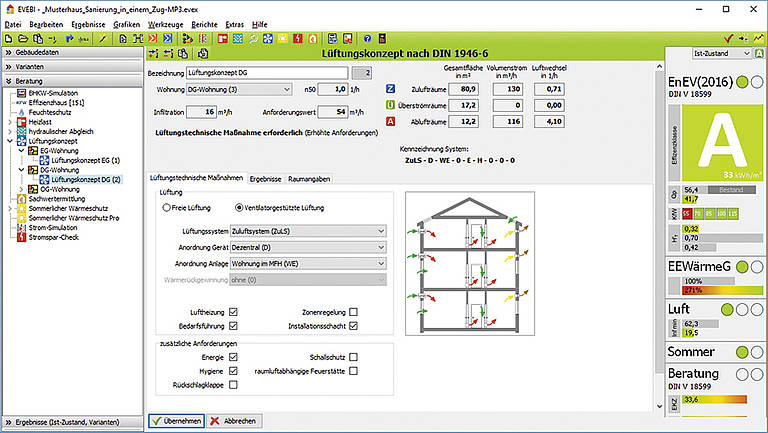768x433 pixels.
Task: Select the Stromspar-Check icon in tree
Action: point(23,239)
